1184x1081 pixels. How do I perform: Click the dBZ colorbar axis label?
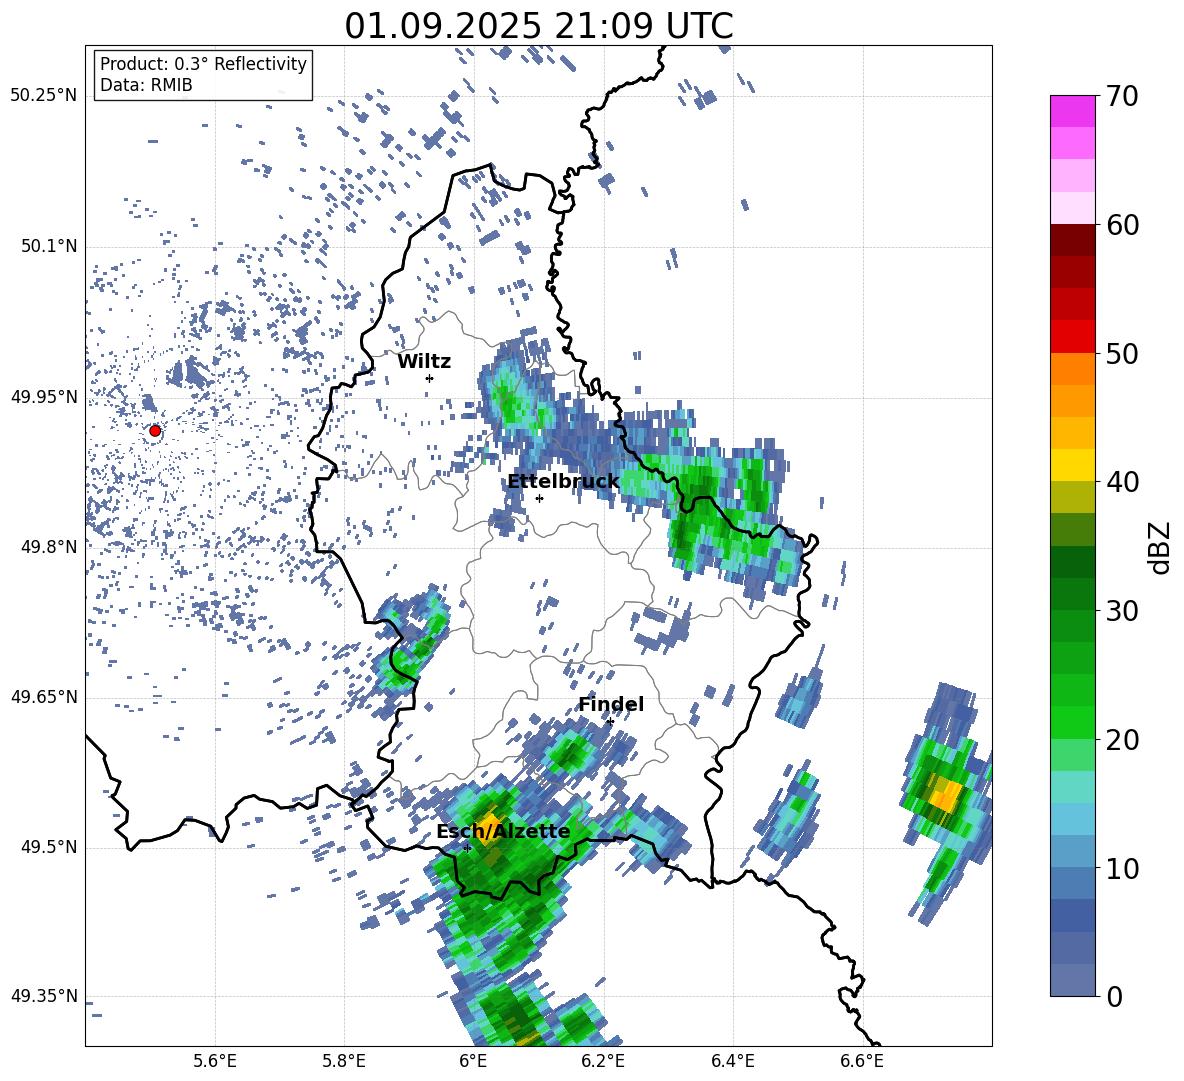click(1161, 547)
